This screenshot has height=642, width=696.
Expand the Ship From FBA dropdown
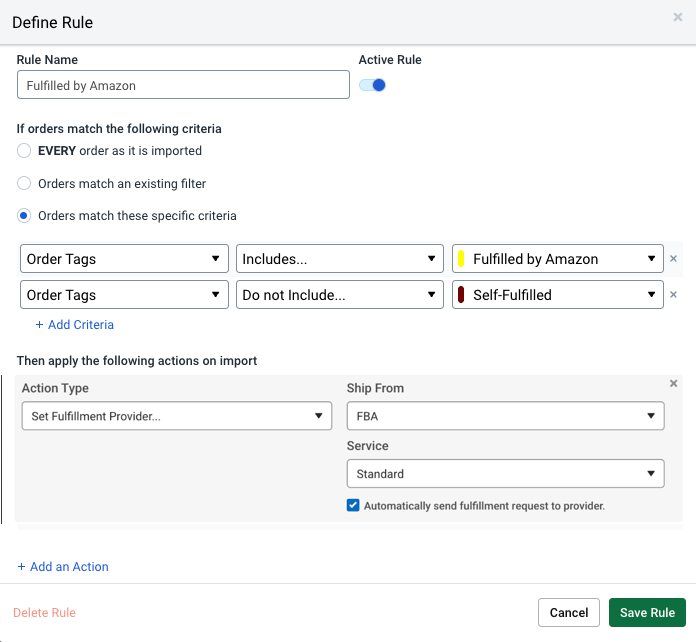[x=505, y=416]
